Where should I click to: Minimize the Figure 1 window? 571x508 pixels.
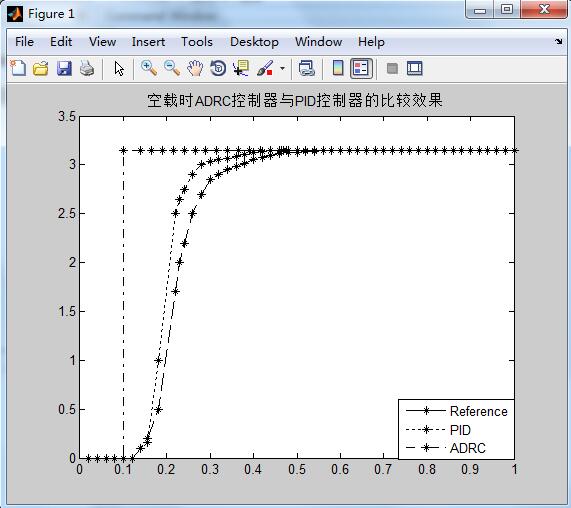[480, 9]
